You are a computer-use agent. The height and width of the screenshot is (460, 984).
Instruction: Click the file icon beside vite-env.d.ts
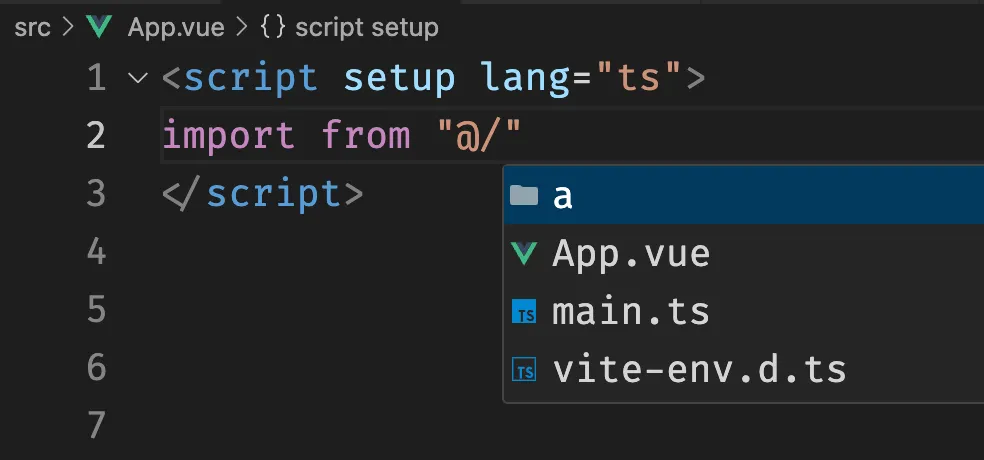pos(524,370)
